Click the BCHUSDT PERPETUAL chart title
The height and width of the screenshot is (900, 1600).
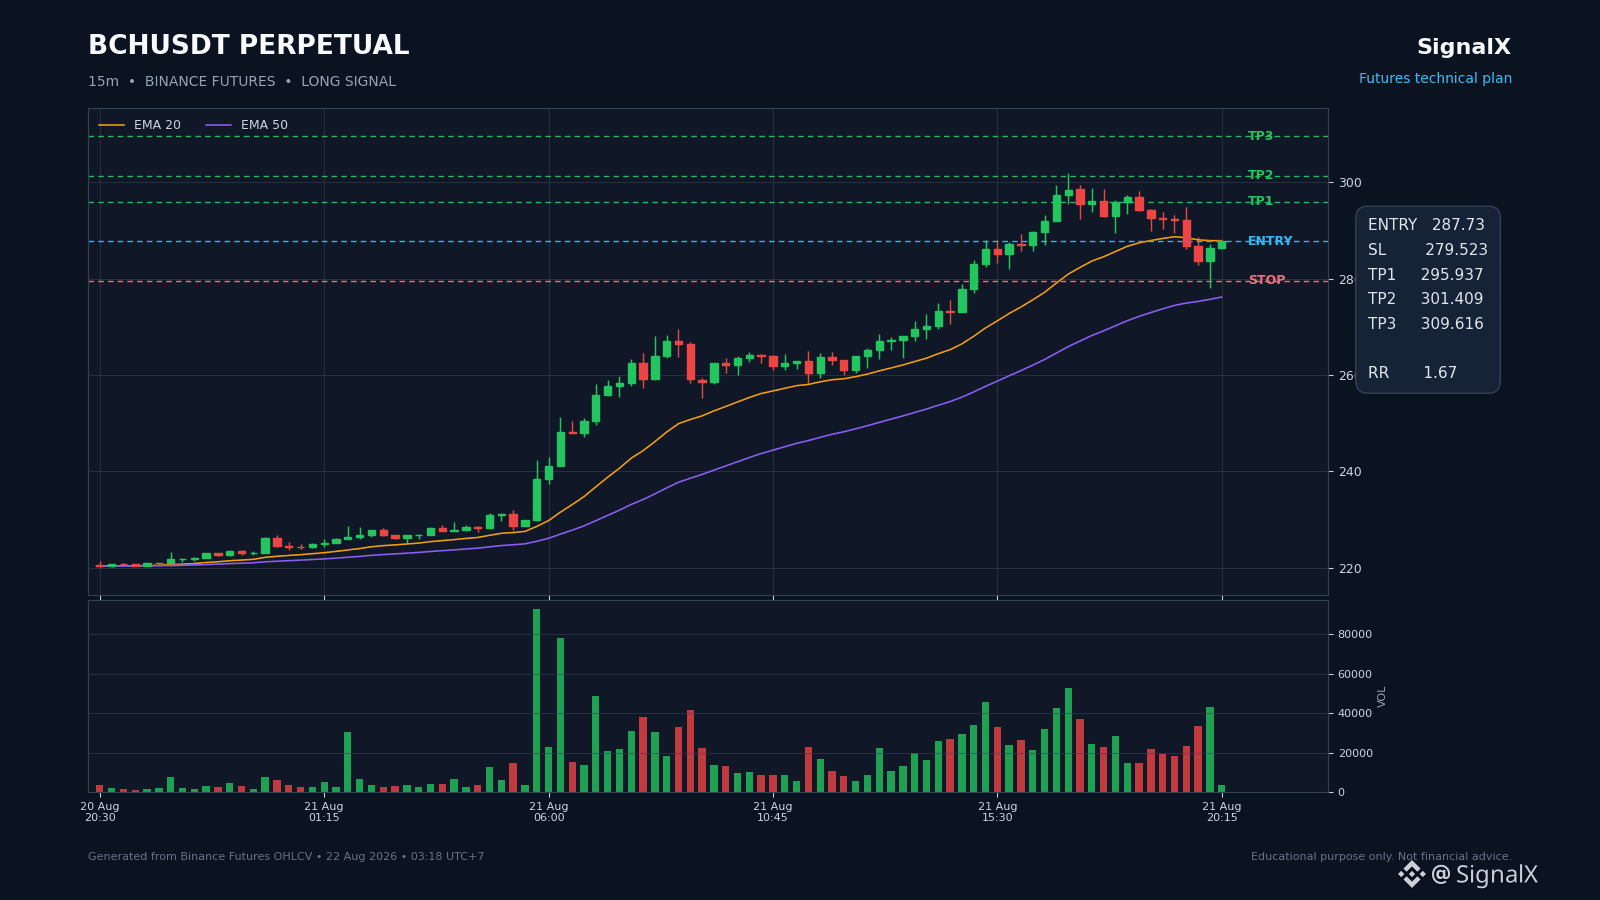pyautogui.click(x=249, y=46)
